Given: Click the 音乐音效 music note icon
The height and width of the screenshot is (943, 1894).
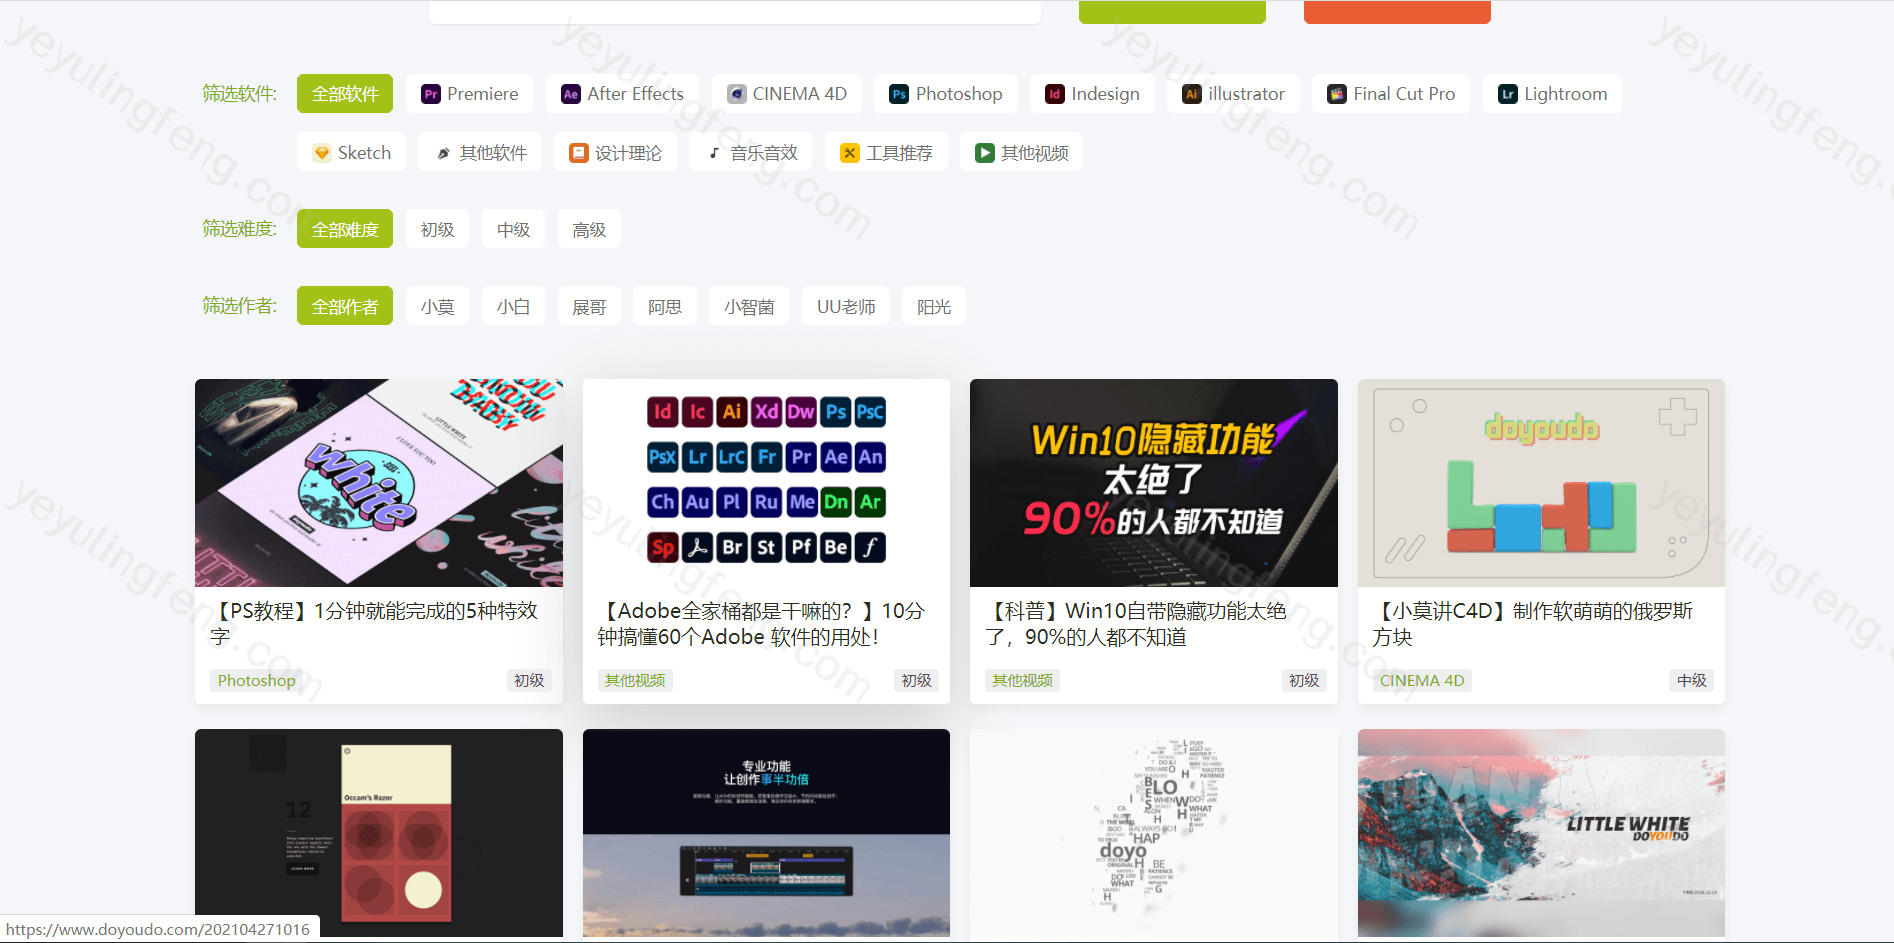Looking at the screenshot, I should pyautogui.click(x=714, y=153).
